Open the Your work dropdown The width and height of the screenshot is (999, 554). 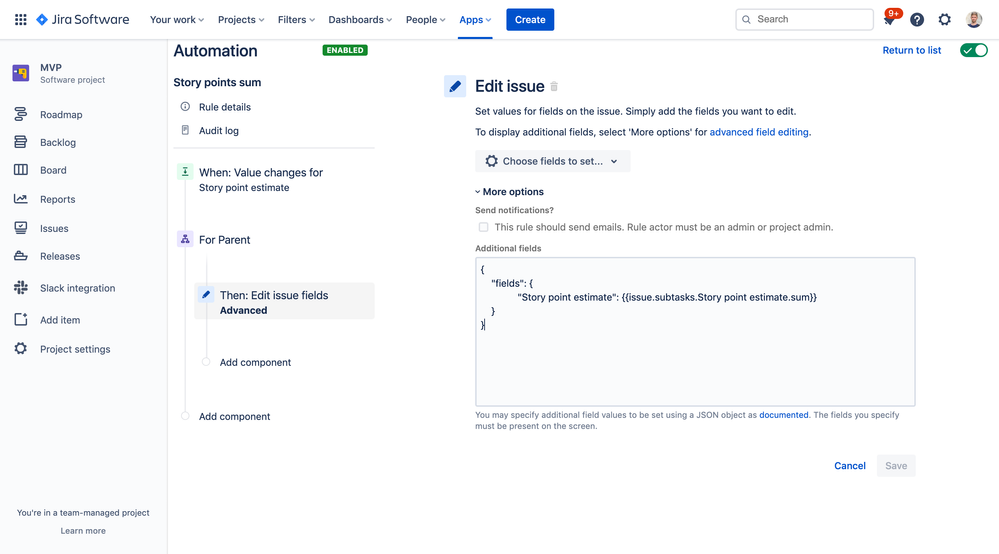click(x=176, y=20)
